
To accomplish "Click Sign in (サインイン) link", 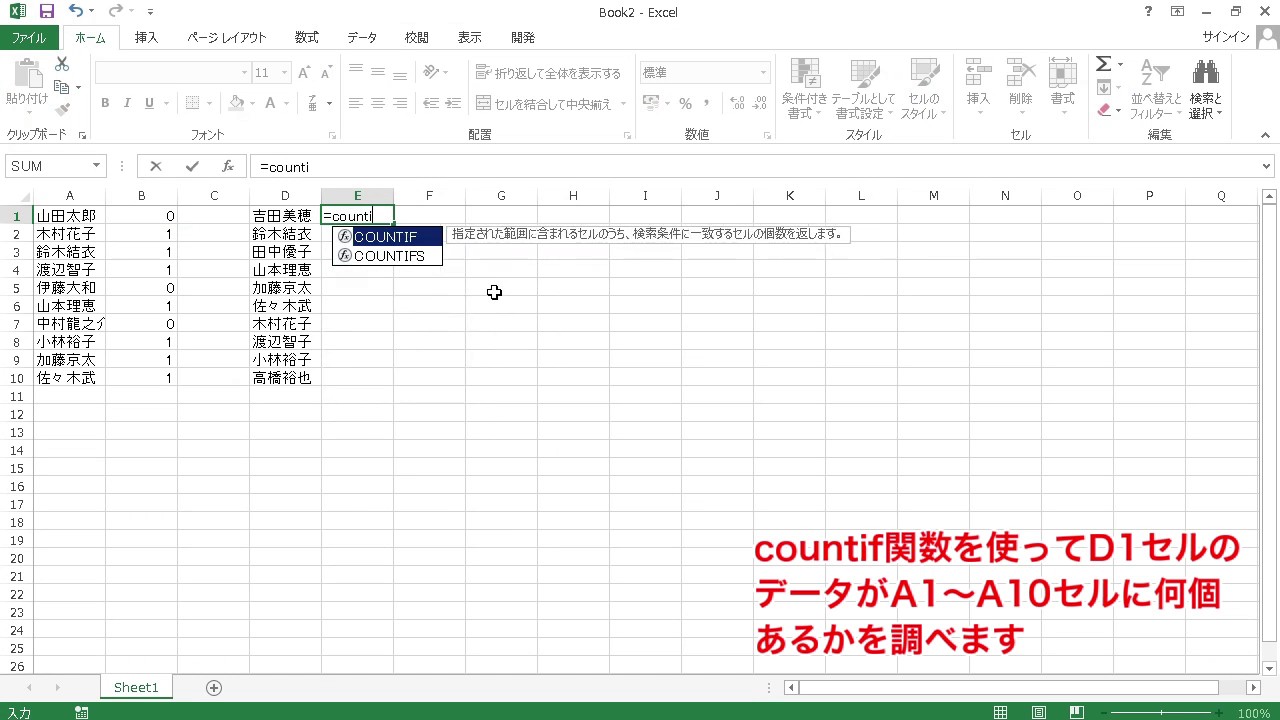I will [1226, 37].
